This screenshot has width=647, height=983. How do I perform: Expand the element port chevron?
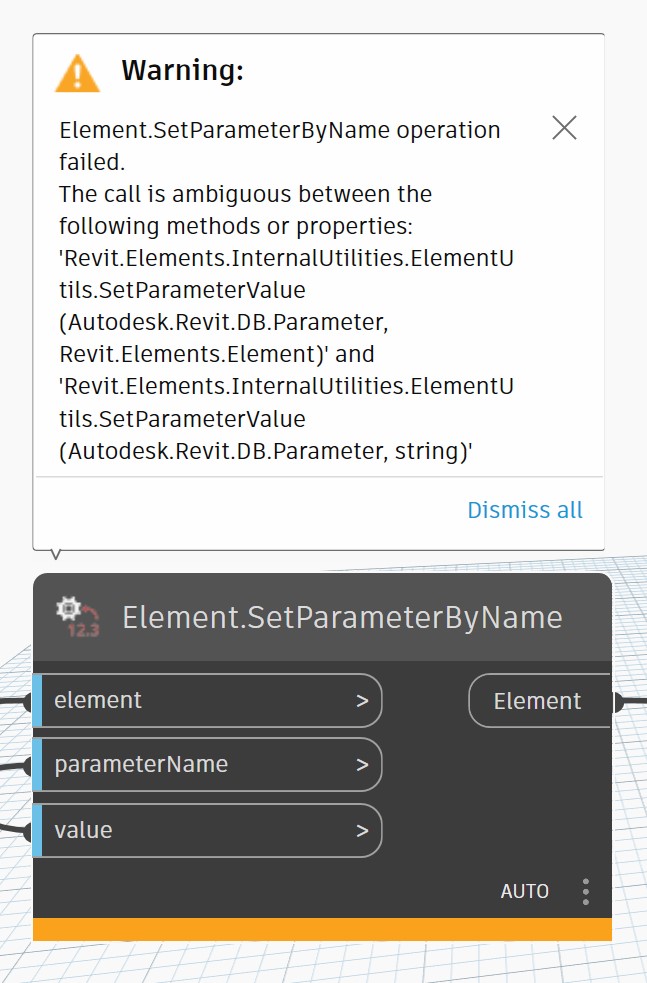click(362, 701)
